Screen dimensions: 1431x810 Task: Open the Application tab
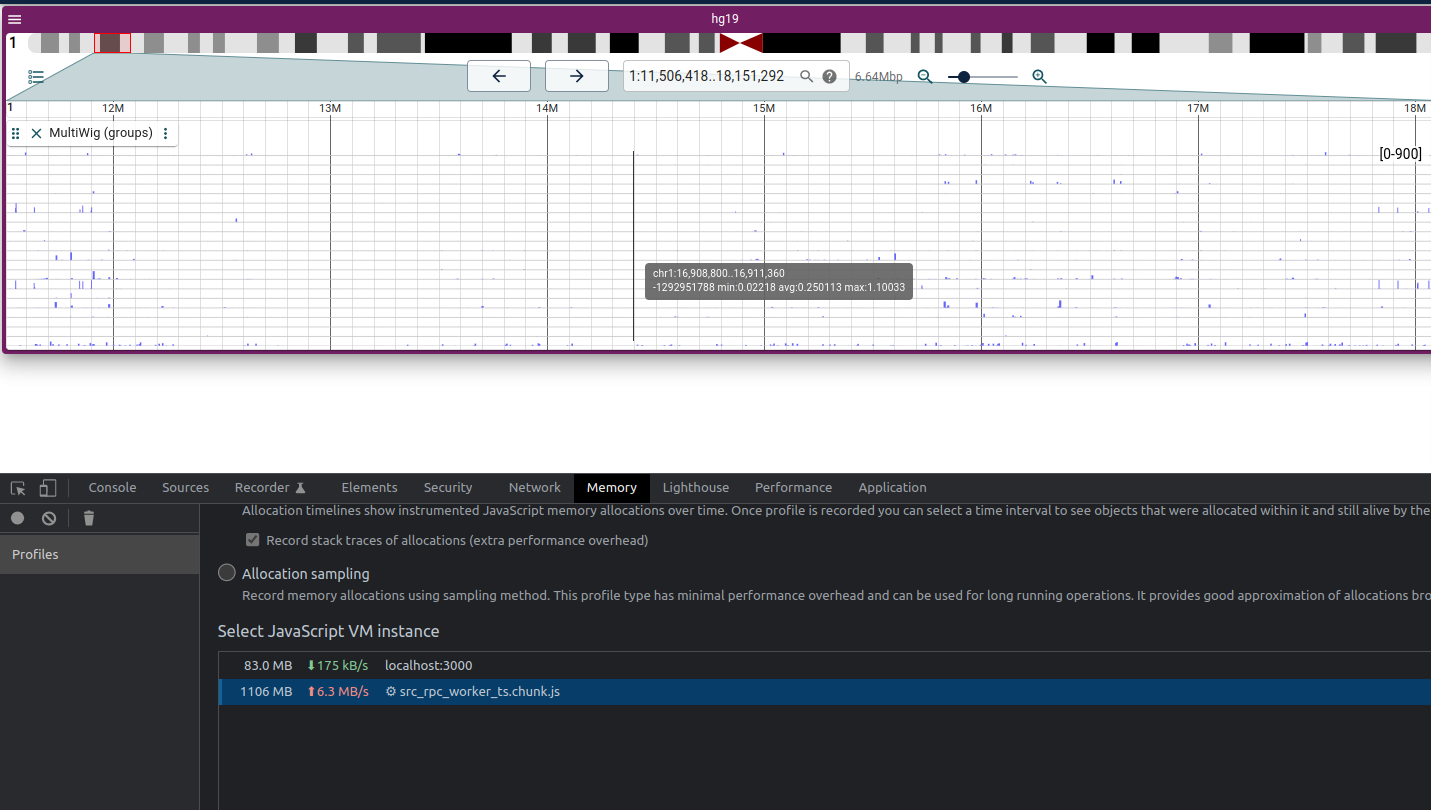point(892,488)
